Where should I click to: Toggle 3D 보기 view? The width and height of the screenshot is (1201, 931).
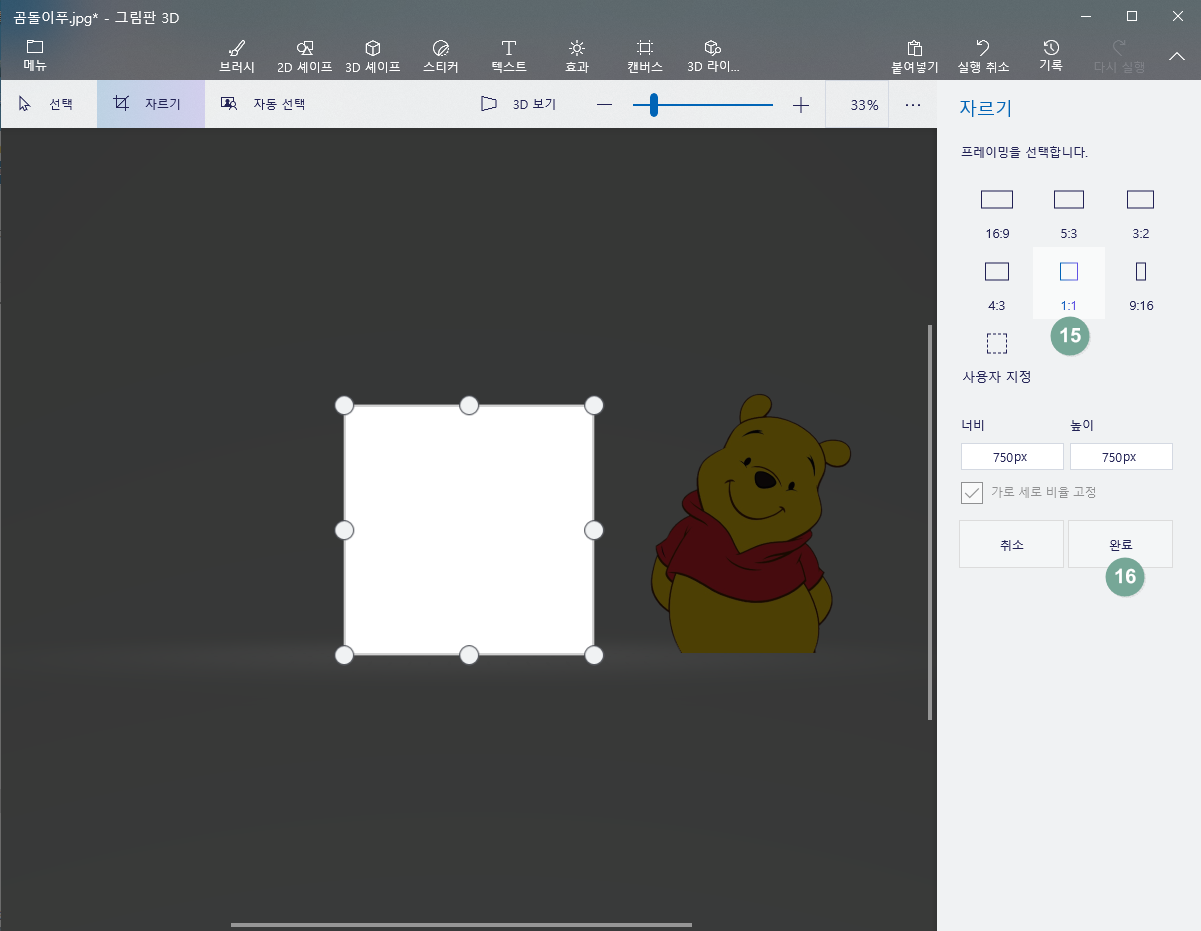[x=518, y=104]
